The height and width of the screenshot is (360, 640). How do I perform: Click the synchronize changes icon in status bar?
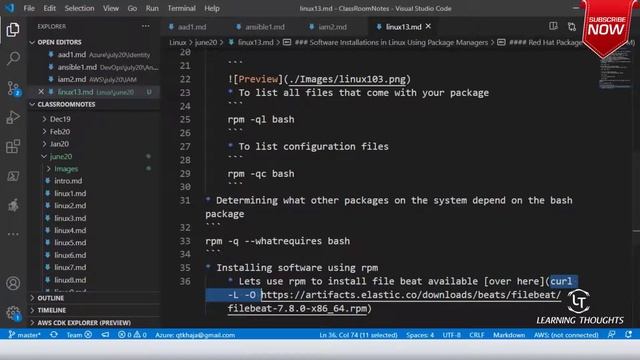53,335
